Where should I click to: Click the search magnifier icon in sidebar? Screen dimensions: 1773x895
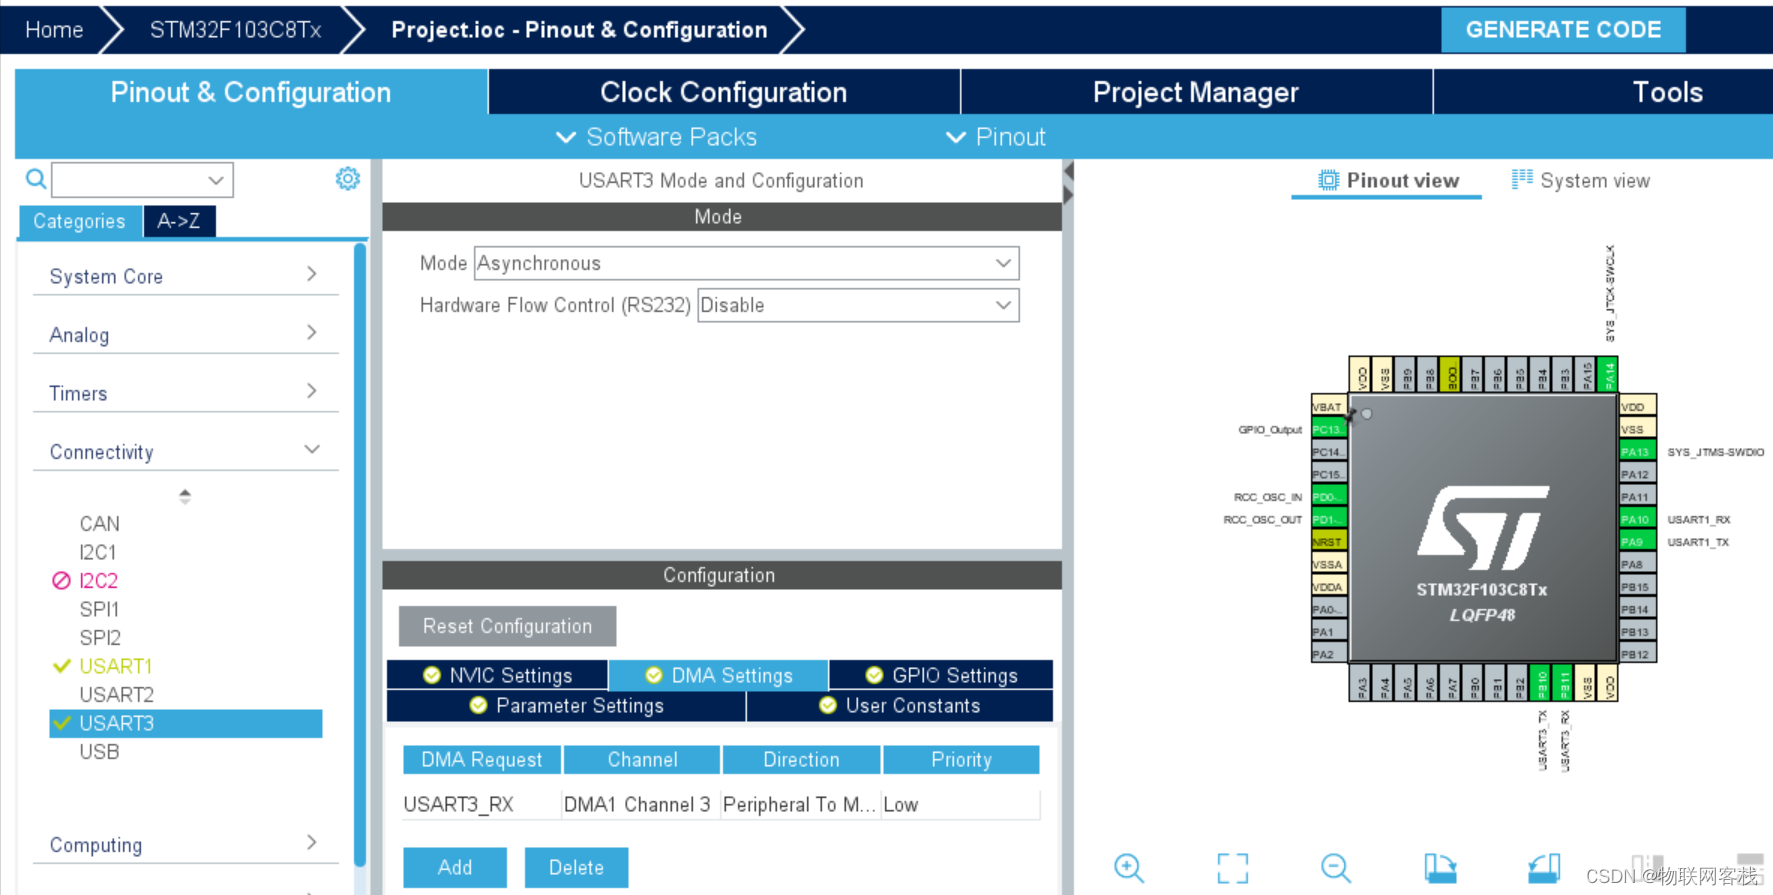click(x=36, y=179)
